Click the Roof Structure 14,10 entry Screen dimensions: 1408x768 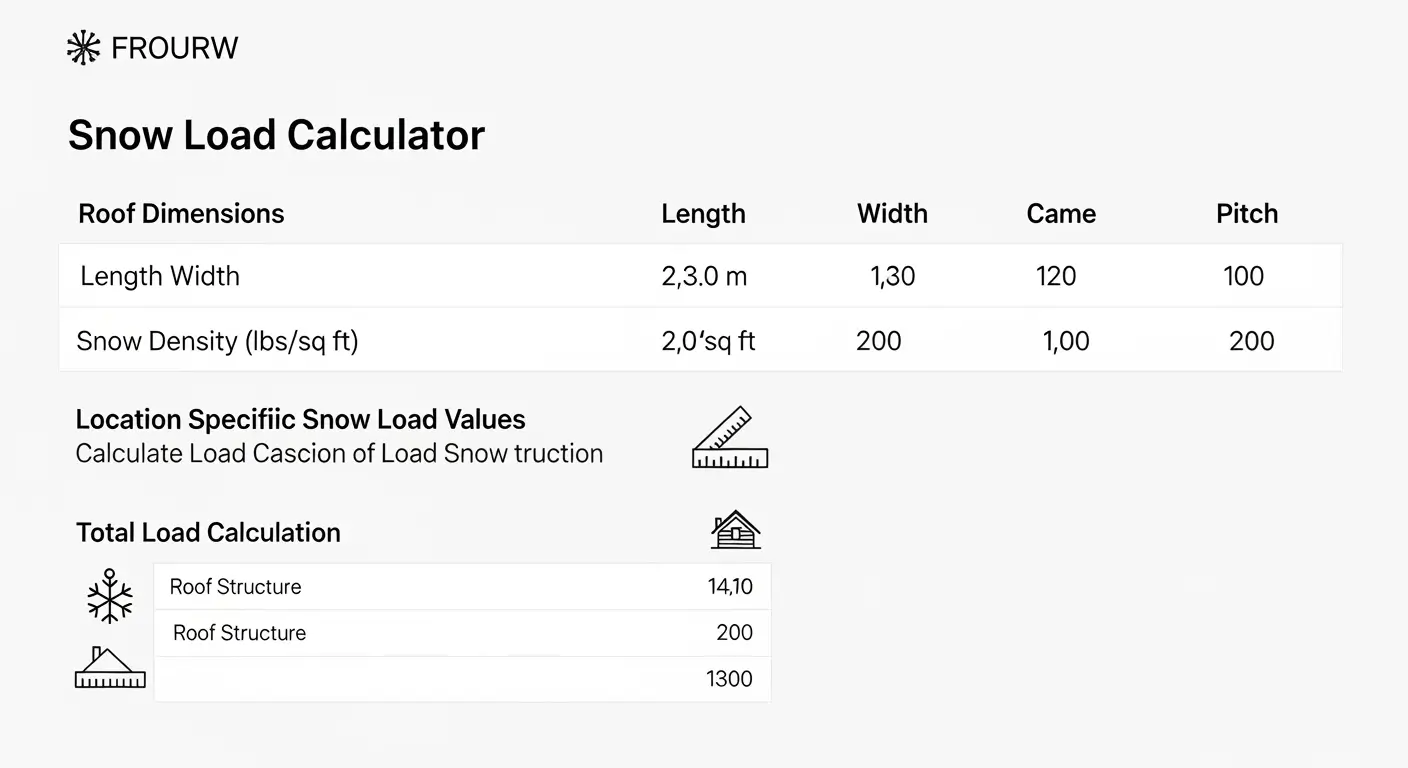pyautogui.click(x=460, y=587)
